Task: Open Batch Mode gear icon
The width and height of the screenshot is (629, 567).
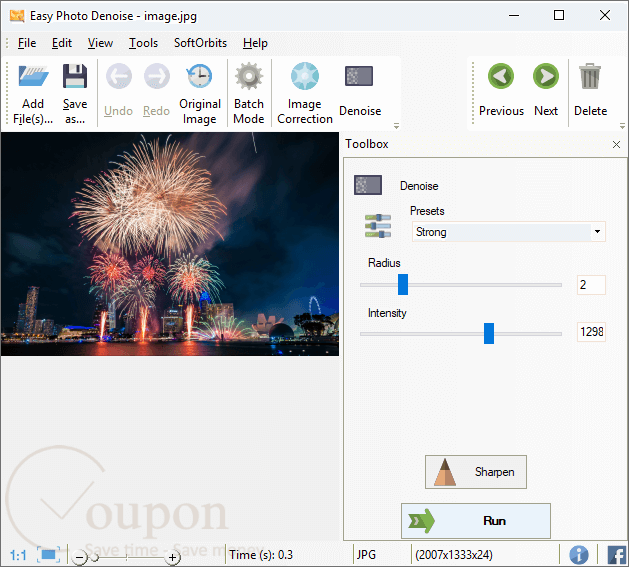Action: pos(249,76)
